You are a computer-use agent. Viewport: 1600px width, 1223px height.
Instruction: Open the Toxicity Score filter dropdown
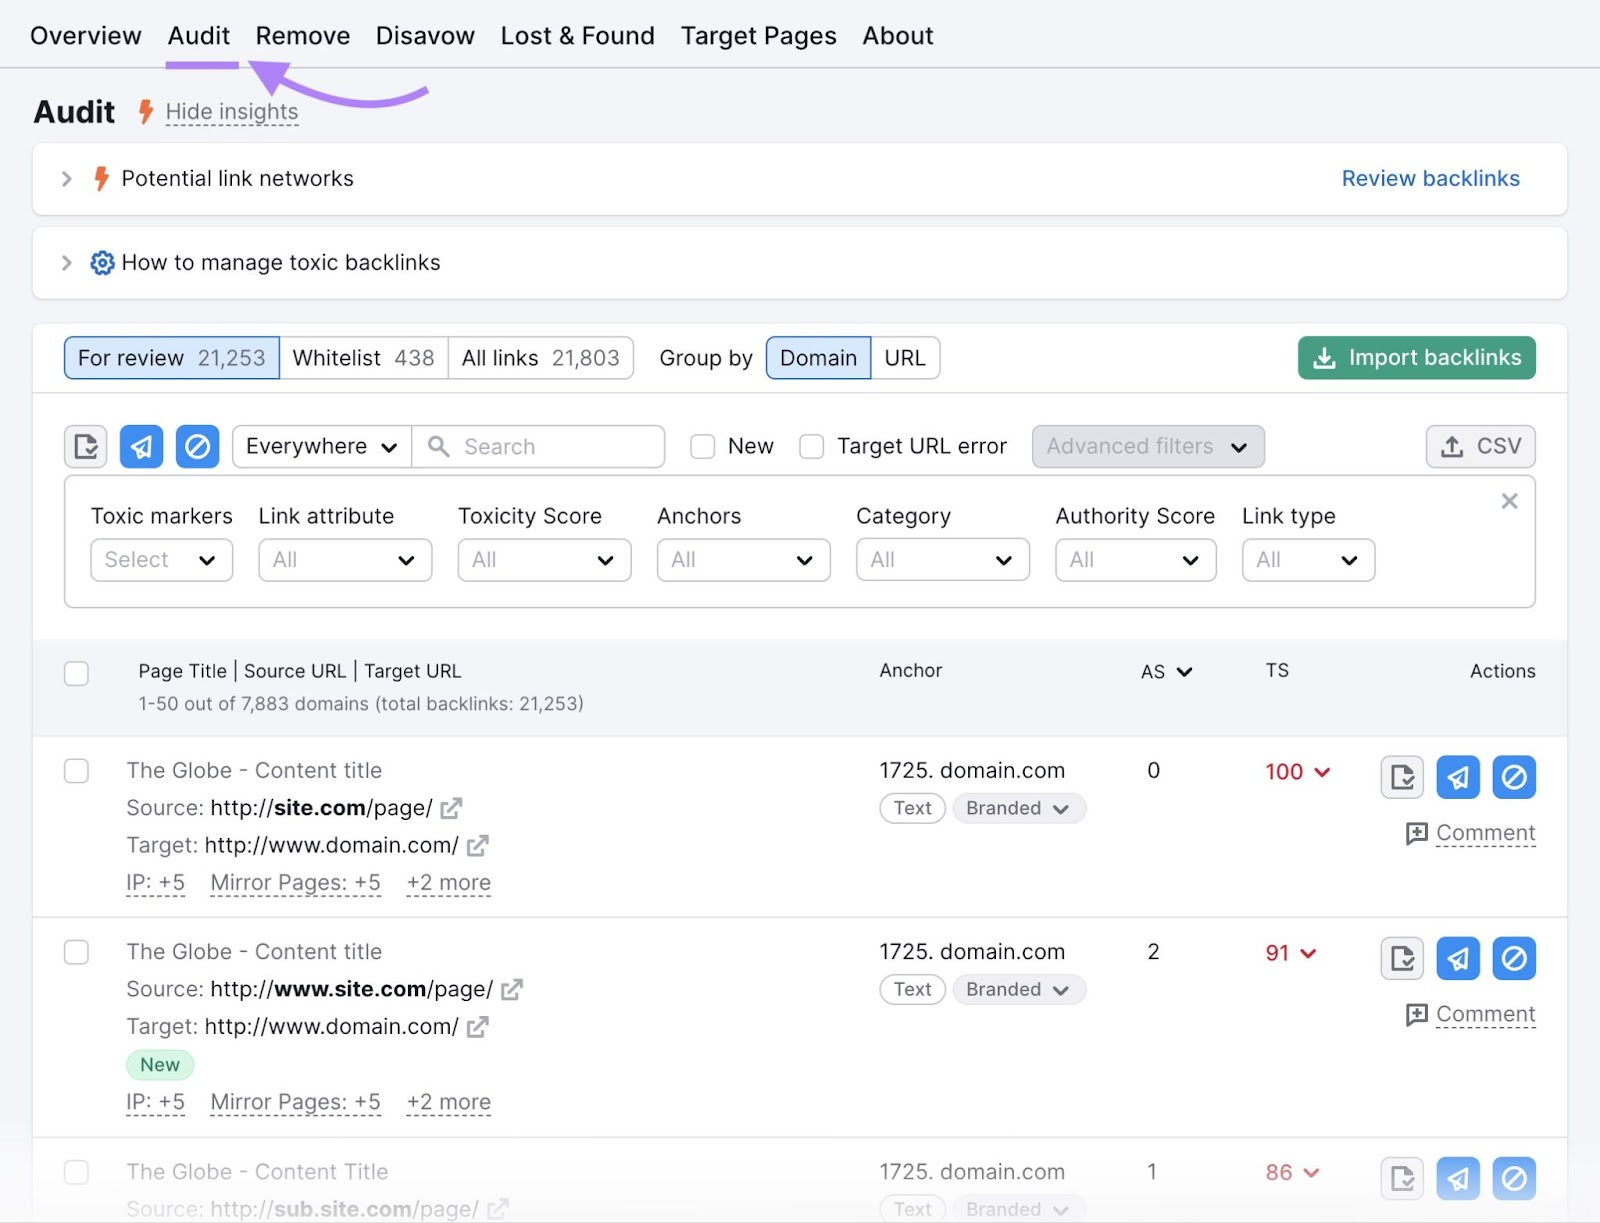click(x=544, y=560)
